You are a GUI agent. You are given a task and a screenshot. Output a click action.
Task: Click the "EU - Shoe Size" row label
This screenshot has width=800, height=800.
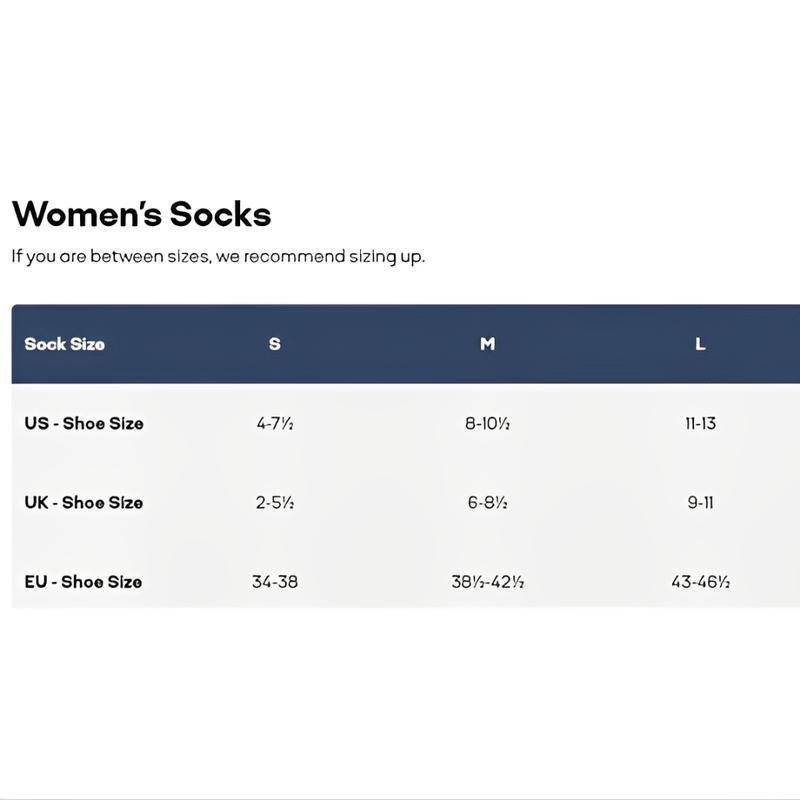click(x=84, y=581)
